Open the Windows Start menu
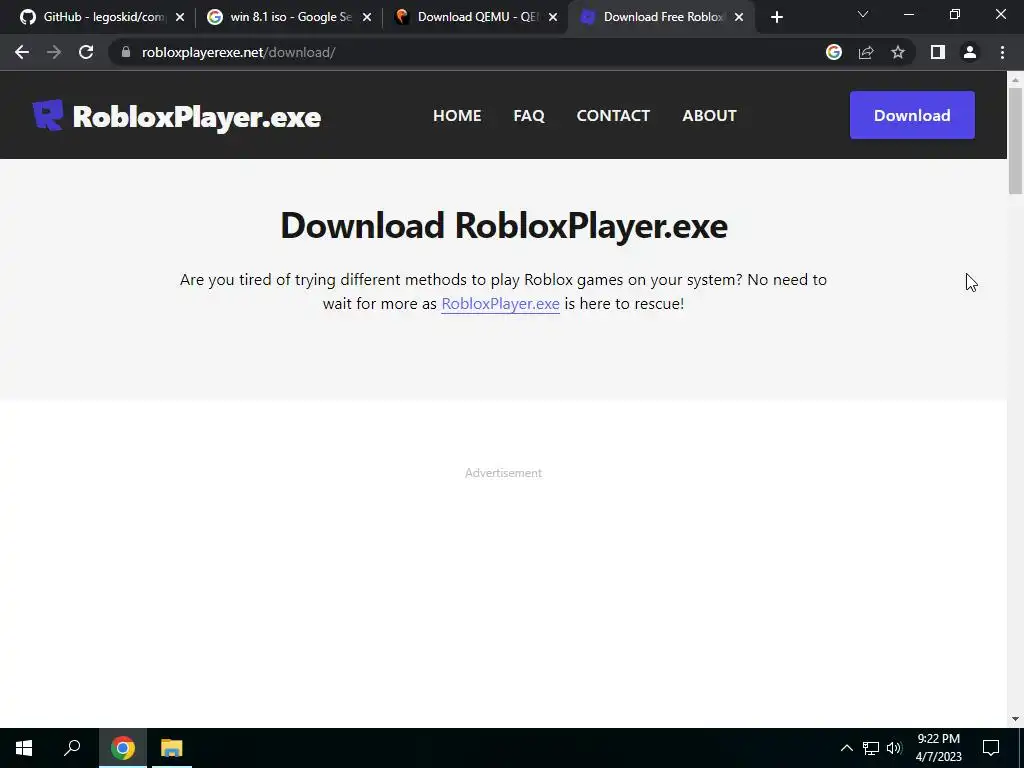The image size is (1024, 768). coord(24,748)
